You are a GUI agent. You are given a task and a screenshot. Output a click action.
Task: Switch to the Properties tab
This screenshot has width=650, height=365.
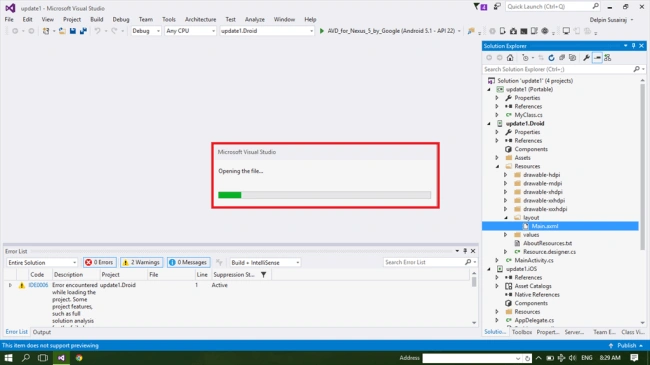548,332
